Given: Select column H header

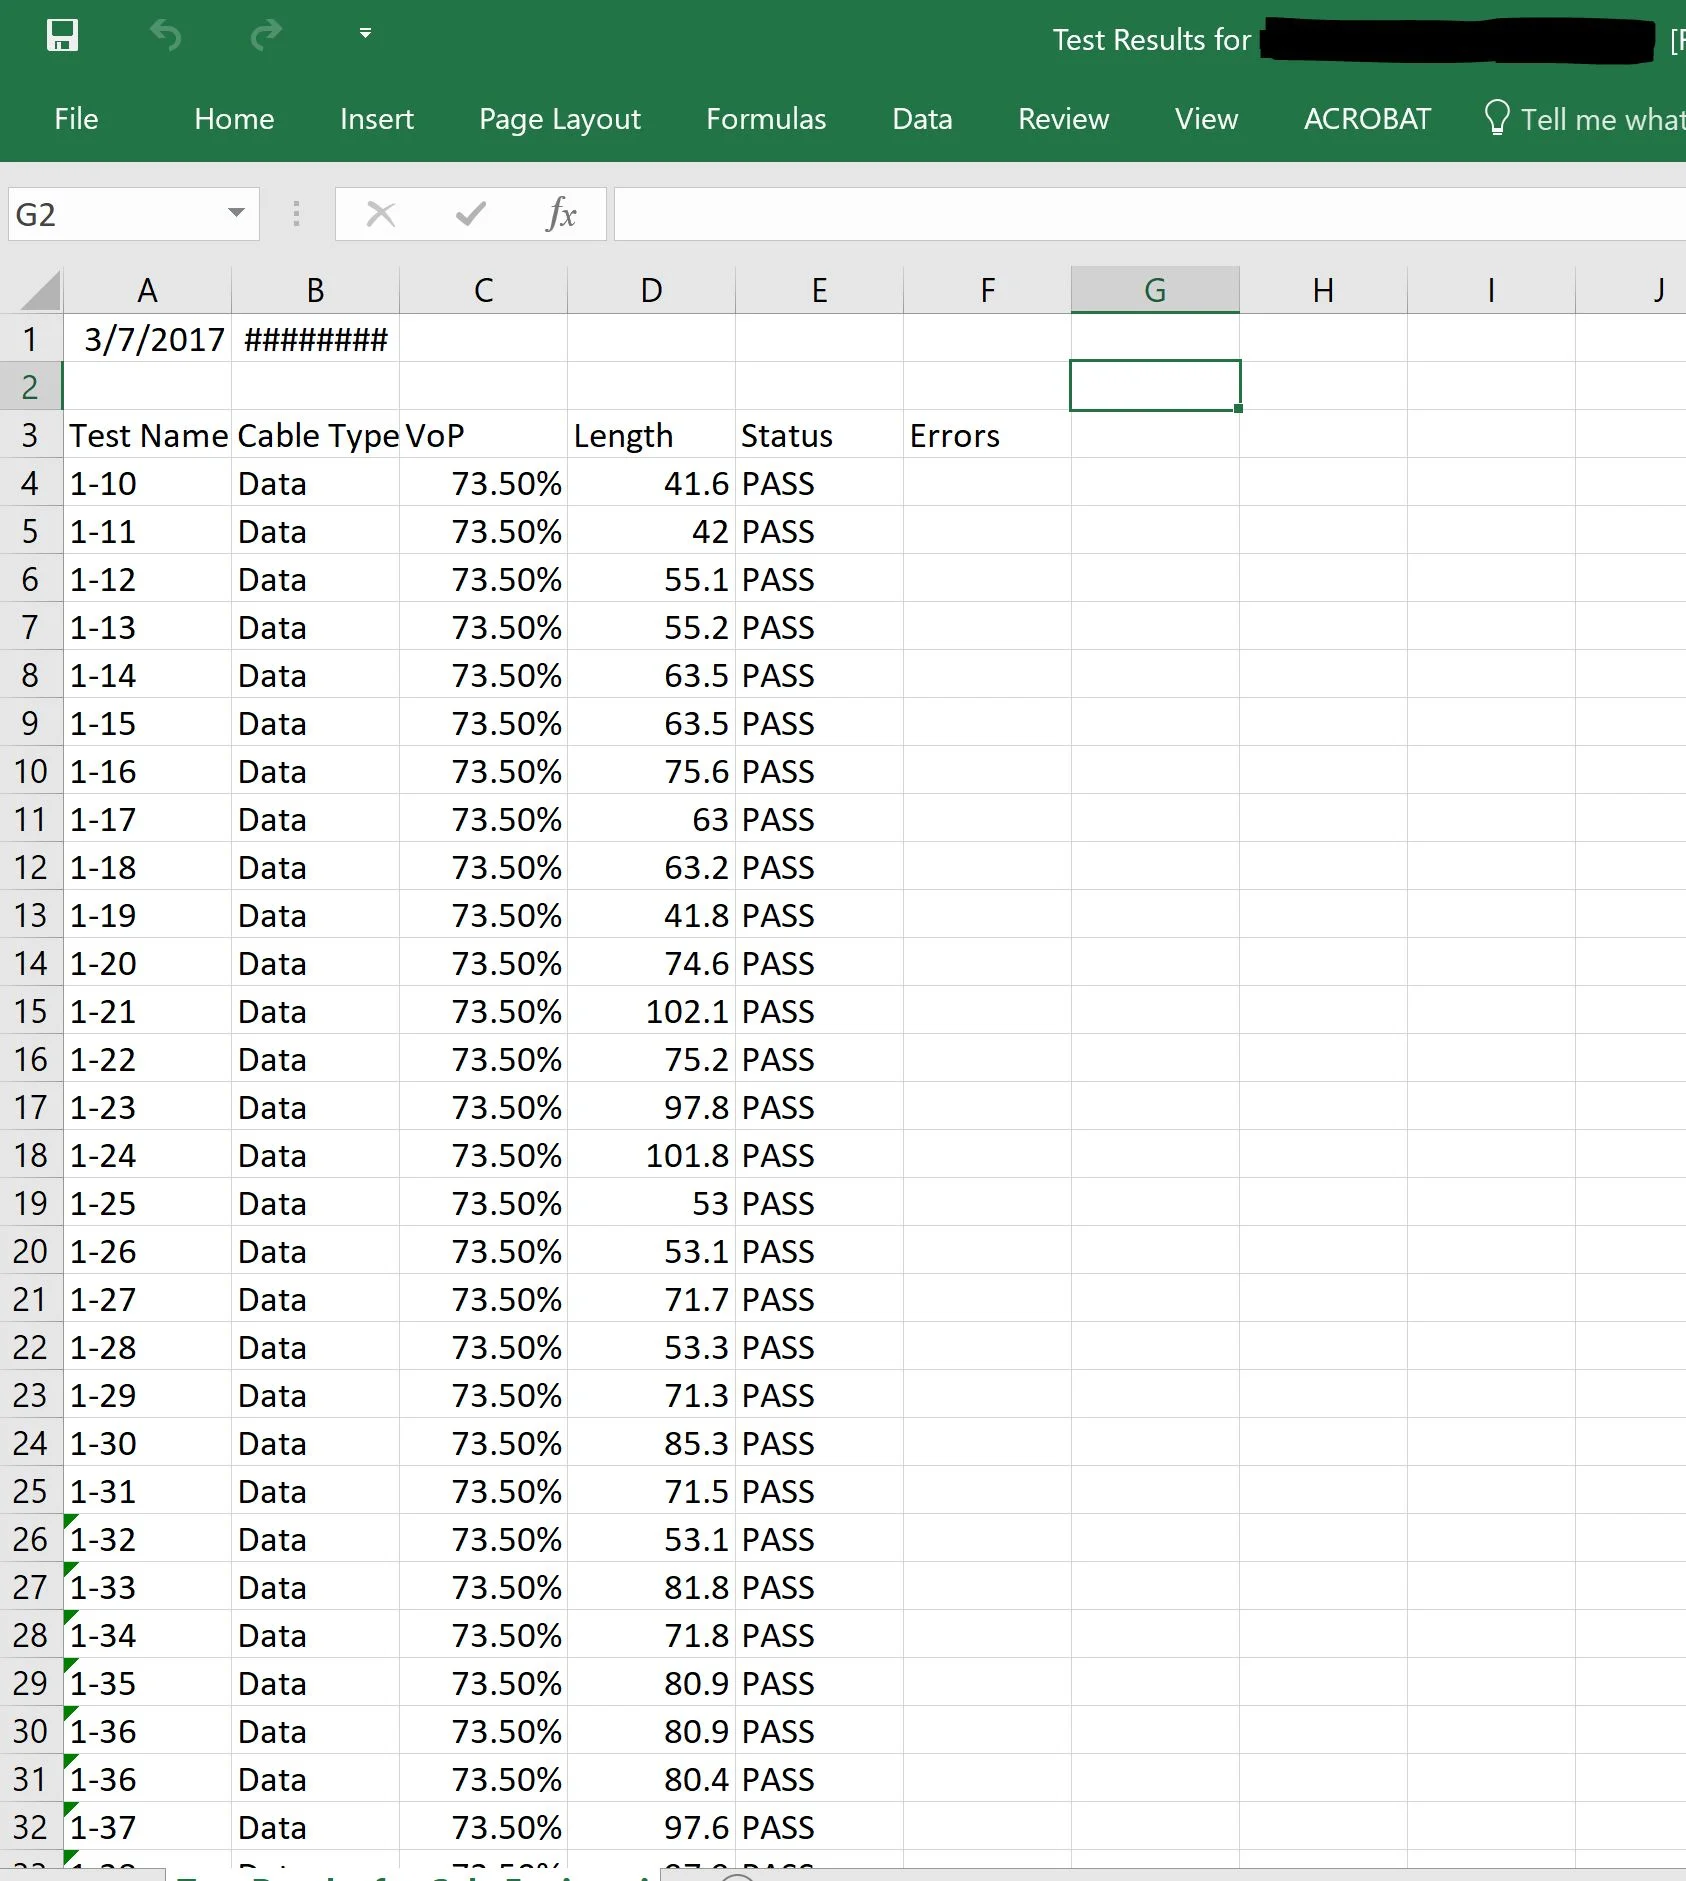Looking at the screenshot, I should 1323,291.
